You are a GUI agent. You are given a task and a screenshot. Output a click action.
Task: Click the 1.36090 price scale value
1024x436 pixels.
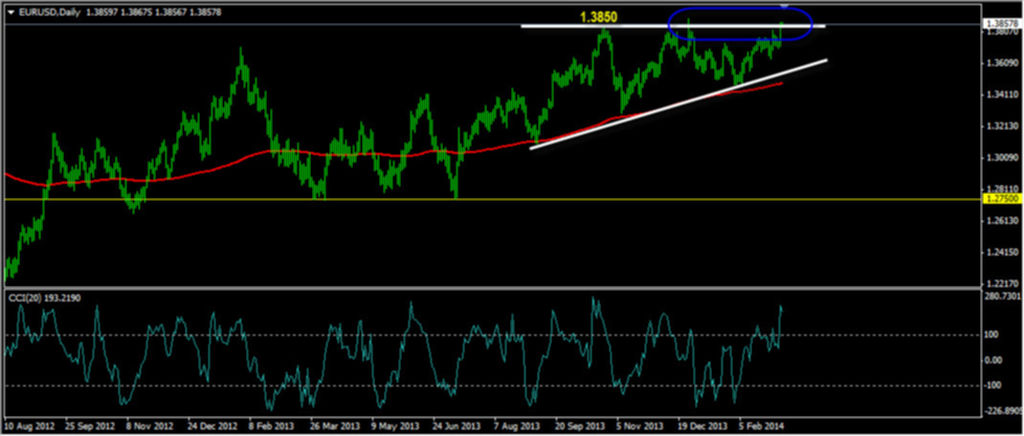1002,63
